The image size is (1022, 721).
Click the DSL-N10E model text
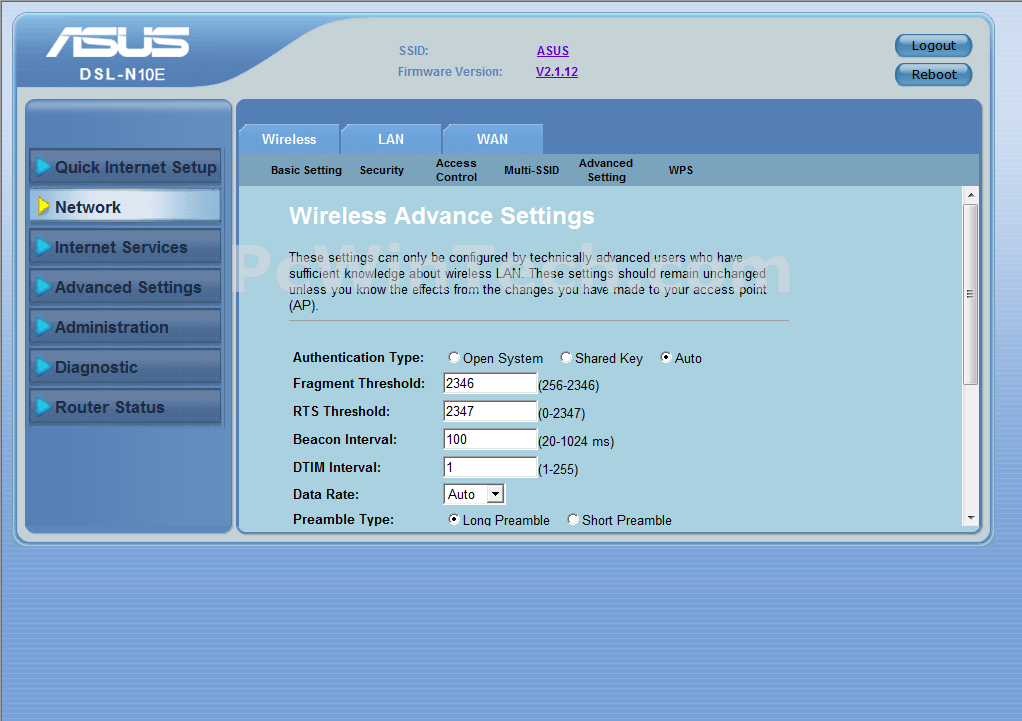pos(122,75)
